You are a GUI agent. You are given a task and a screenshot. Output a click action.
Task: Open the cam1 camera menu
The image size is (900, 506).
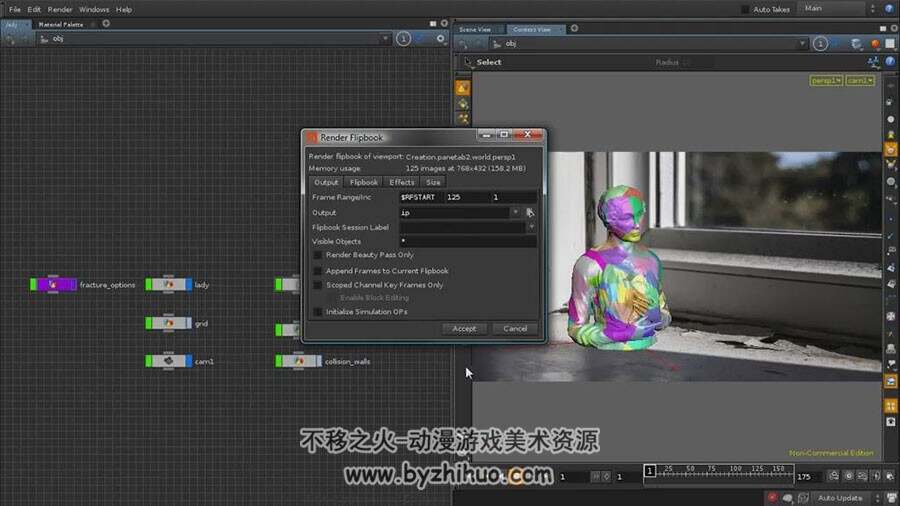point(859,81)
